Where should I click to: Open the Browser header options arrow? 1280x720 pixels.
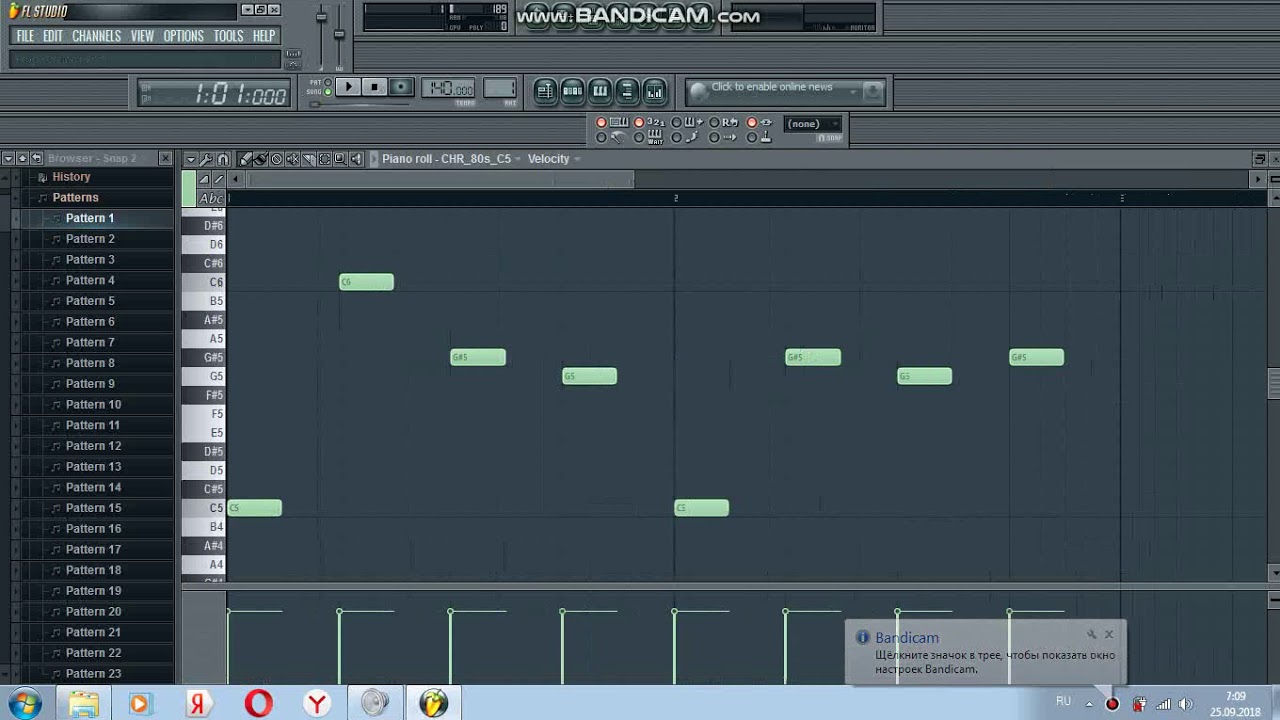[8, 158]
